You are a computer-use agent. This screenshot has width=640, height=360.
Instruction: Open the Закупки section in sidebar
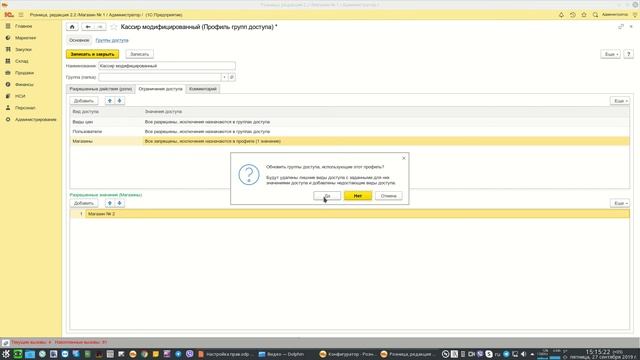point(23,49)
